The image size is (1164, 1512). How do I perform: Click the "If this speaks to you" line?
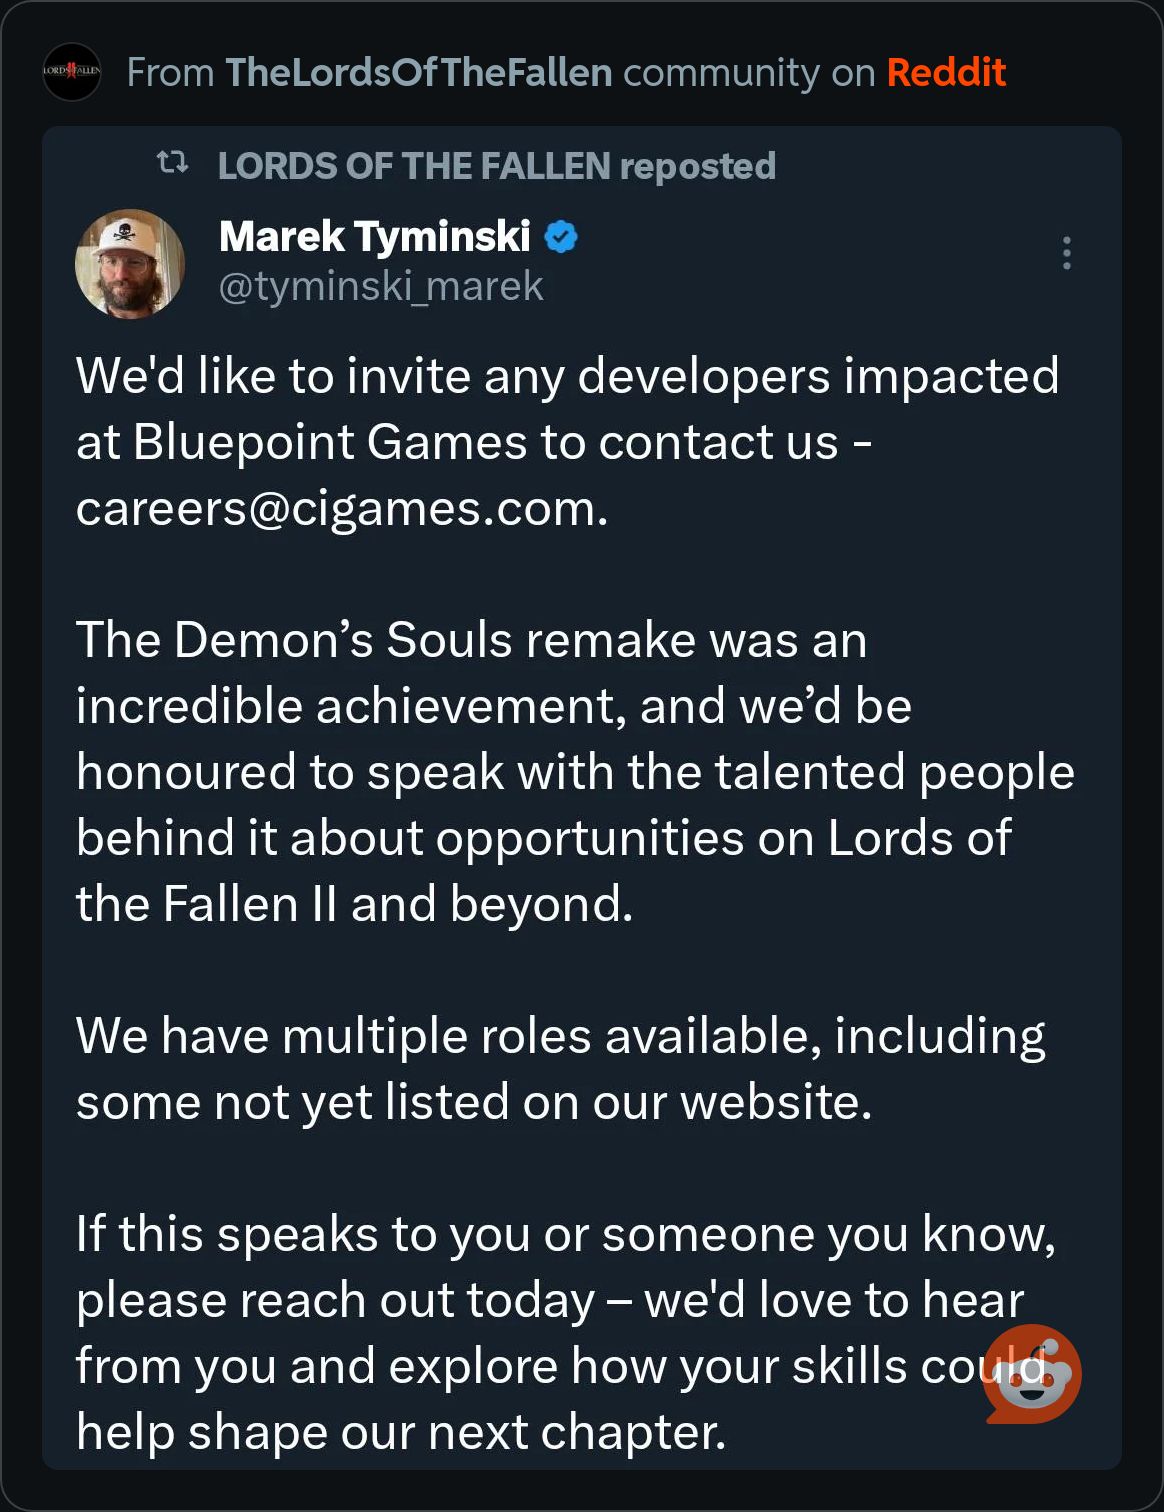pos(565,1234)
